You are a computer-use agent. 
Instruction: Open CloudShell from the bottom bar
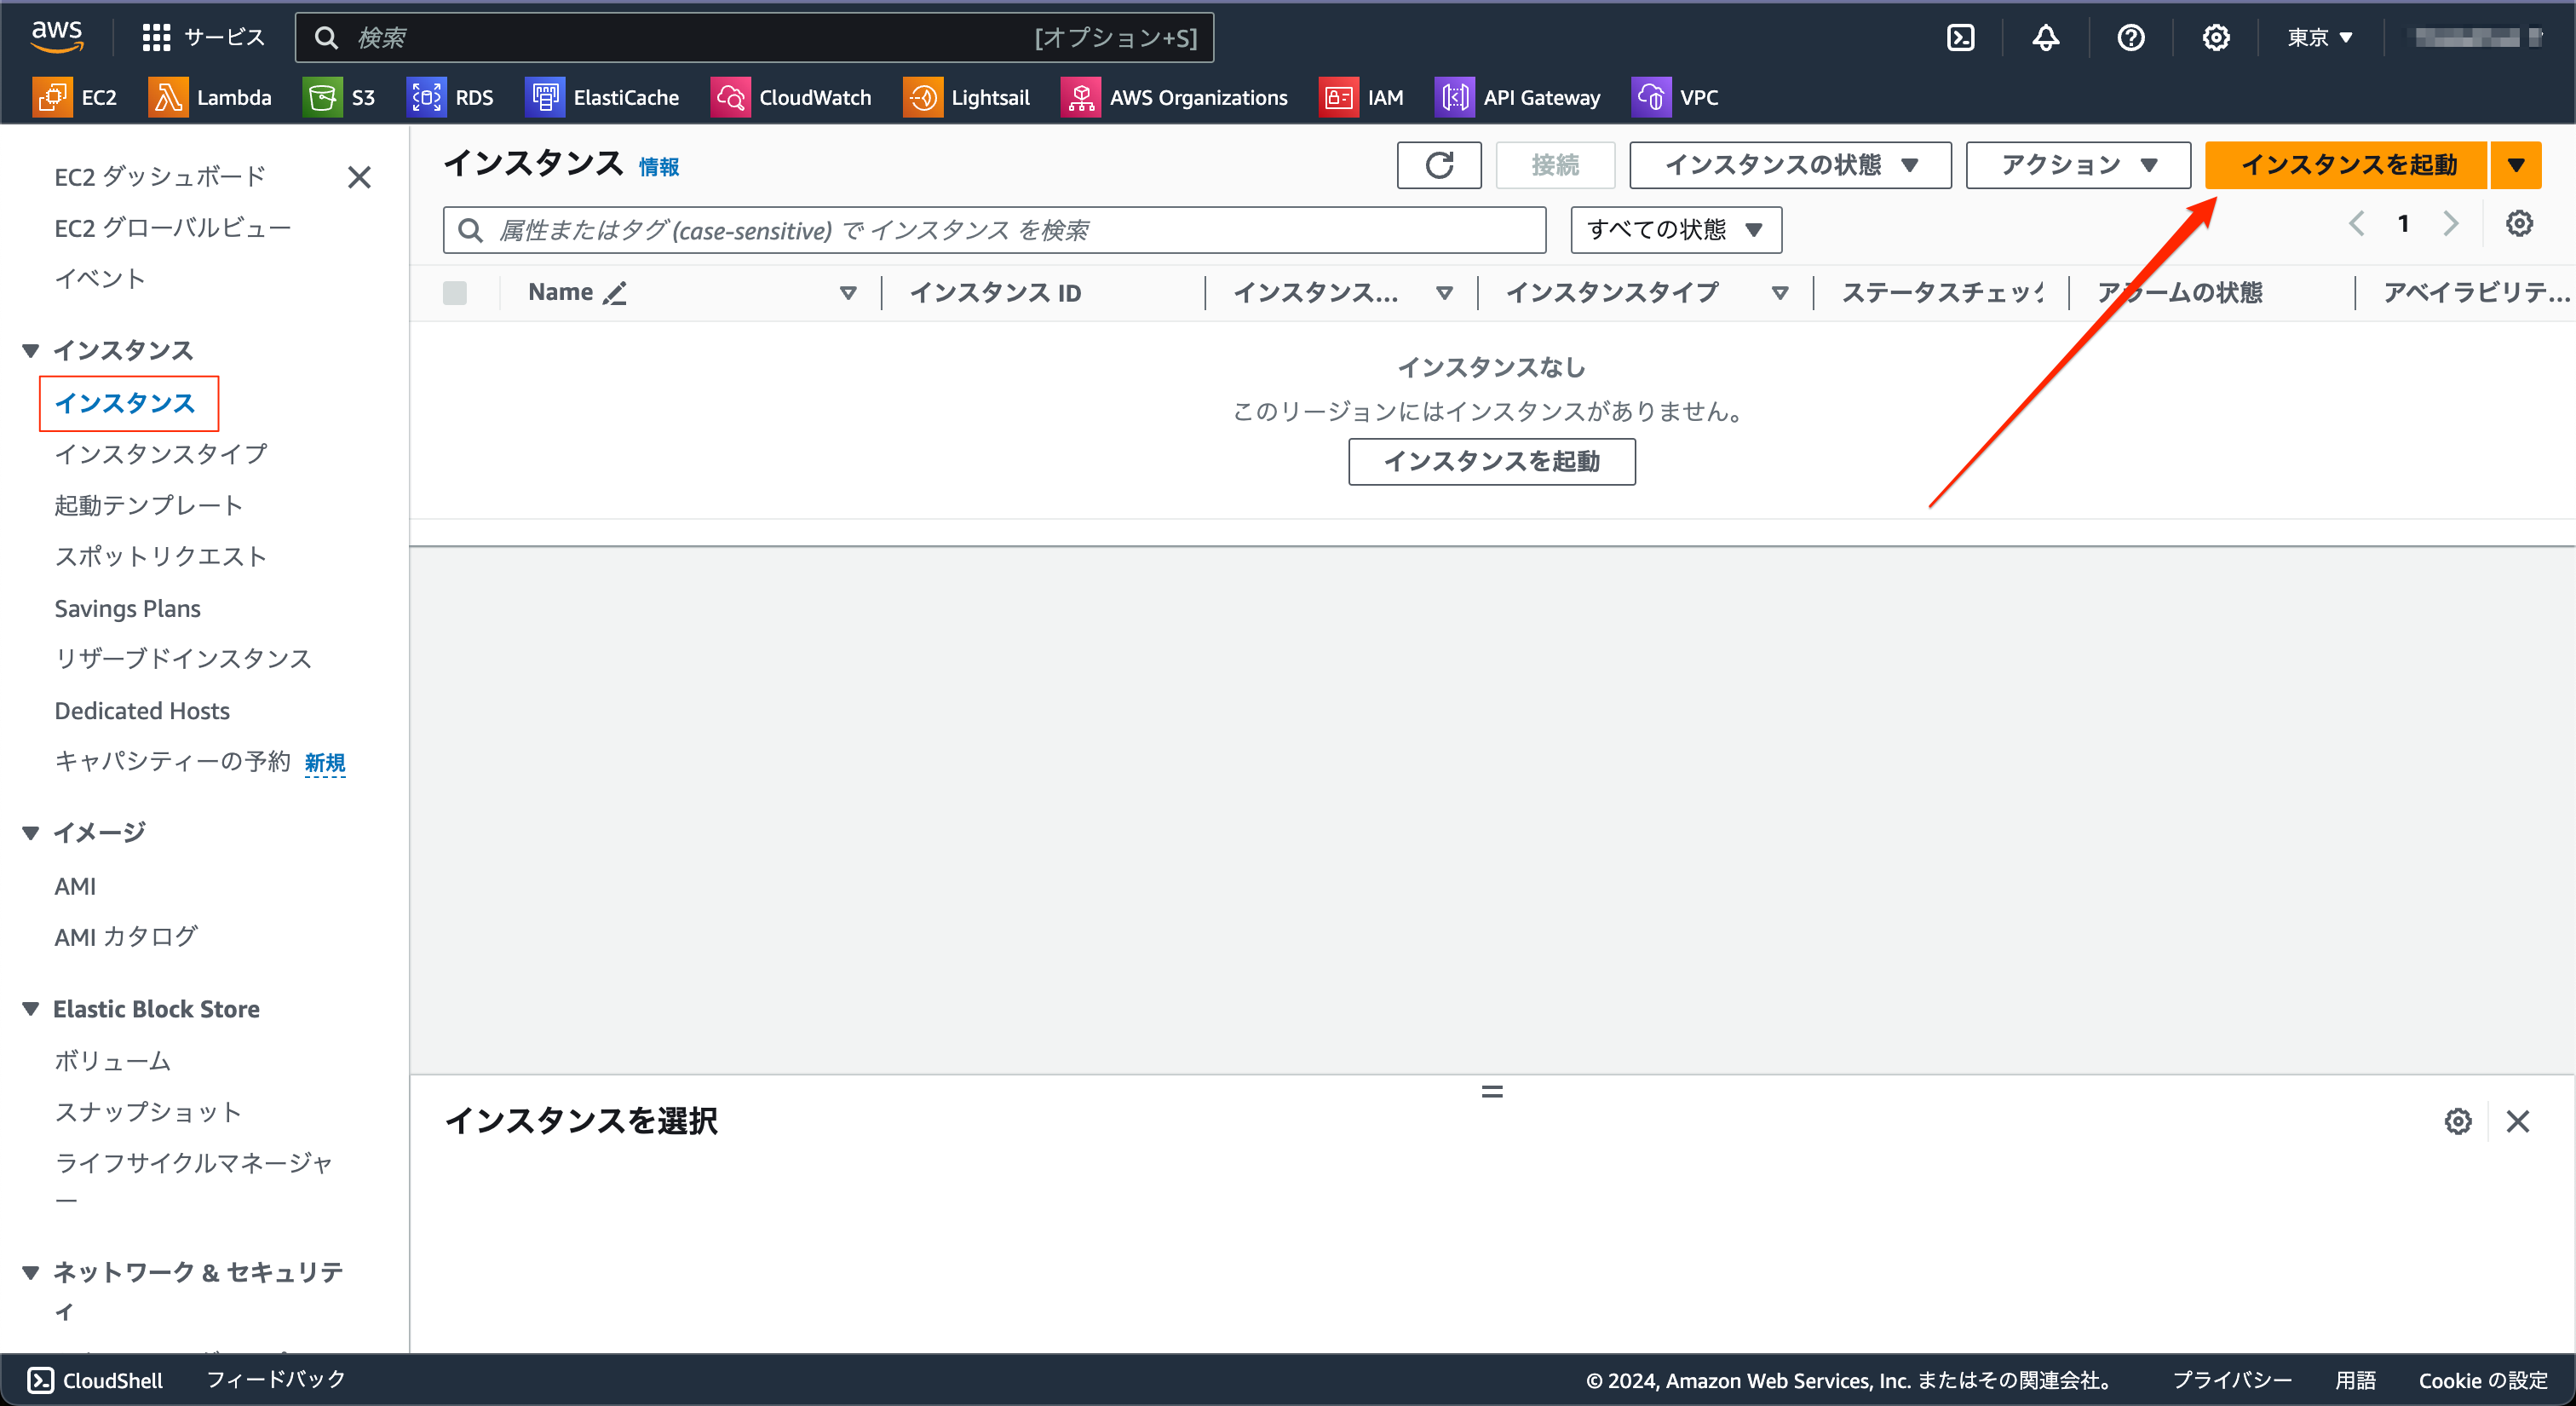[95, 1380]
